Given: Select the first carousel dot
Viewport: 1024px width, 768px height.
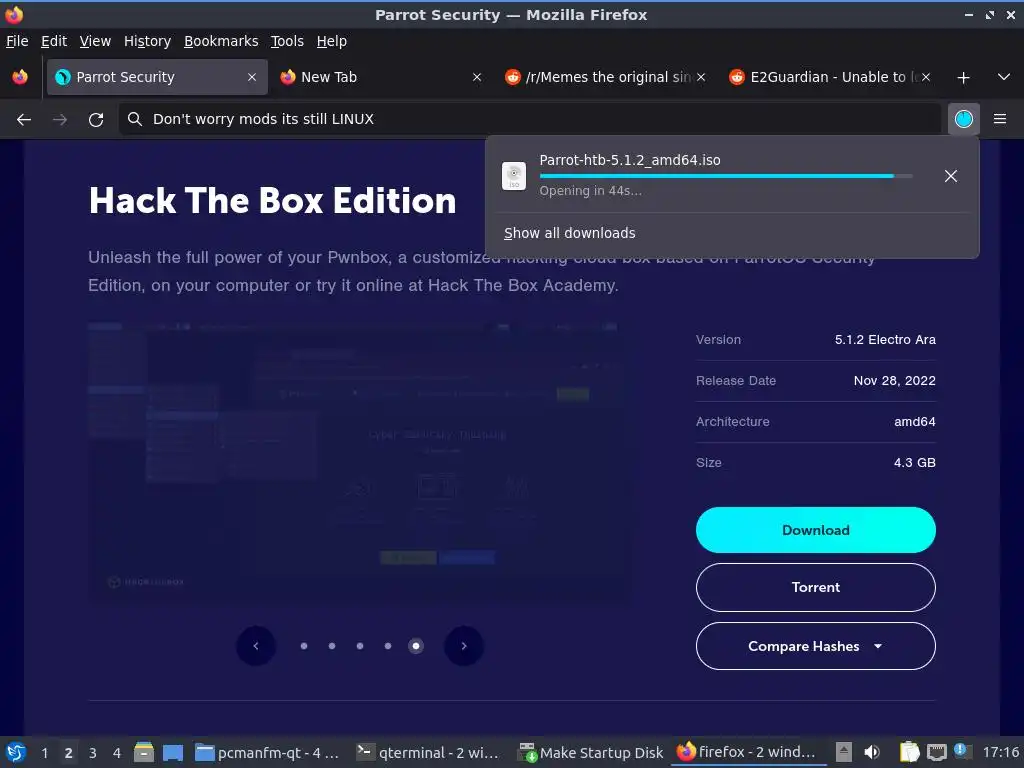Looking at the screenshot, I should tap(304, 646).
